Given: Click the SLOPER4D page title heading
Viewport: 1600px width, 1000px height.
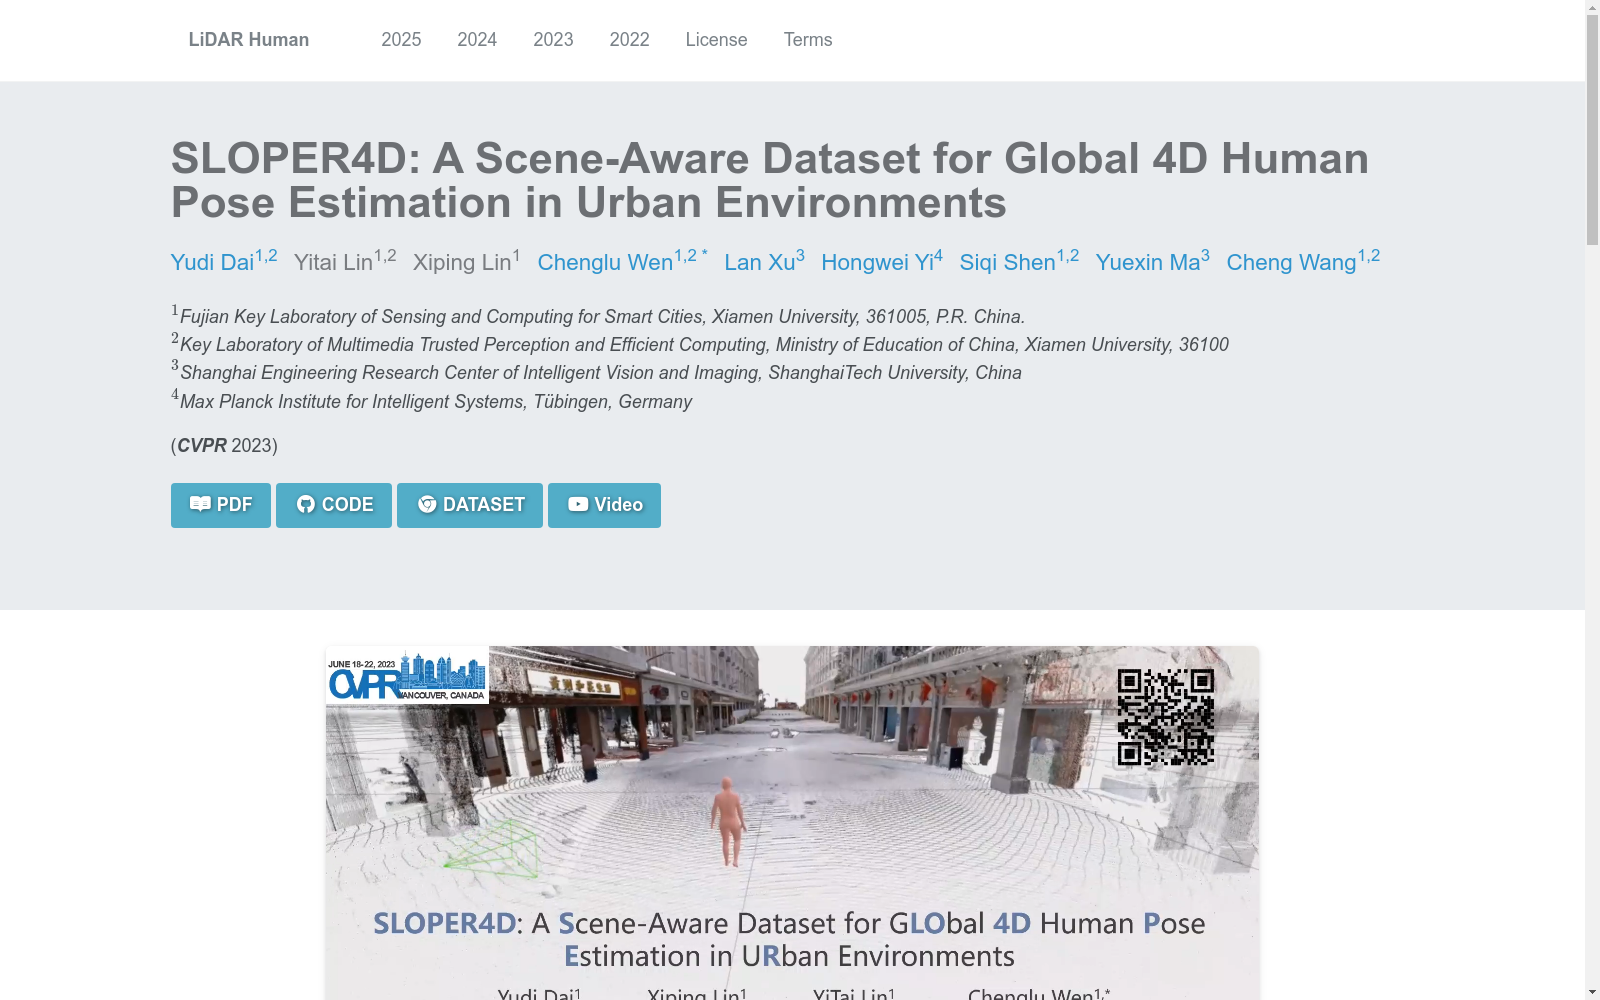Looking at the screenshot, I should [770, 180].
